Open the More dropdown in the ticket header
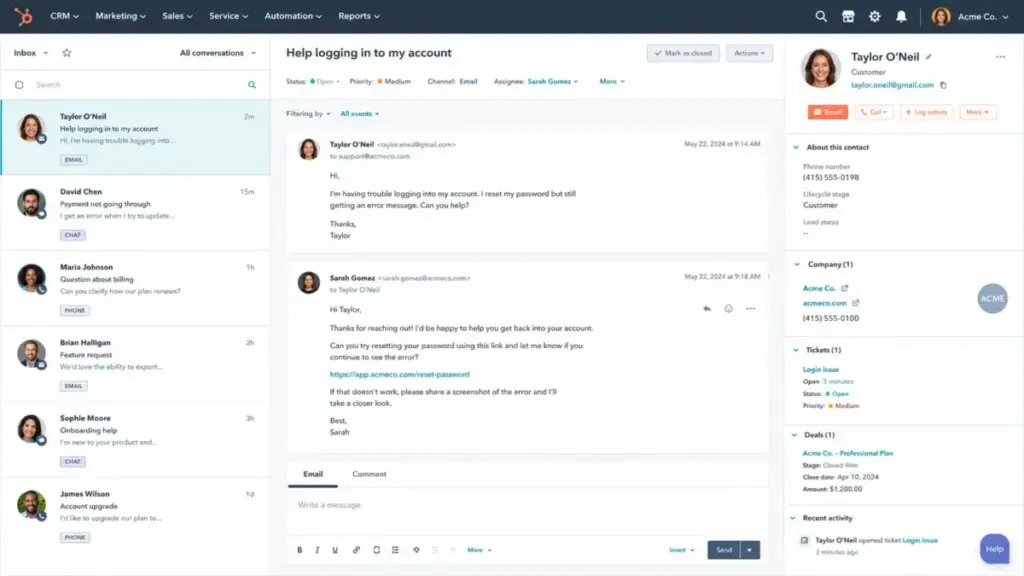 [x=612, y=82]
